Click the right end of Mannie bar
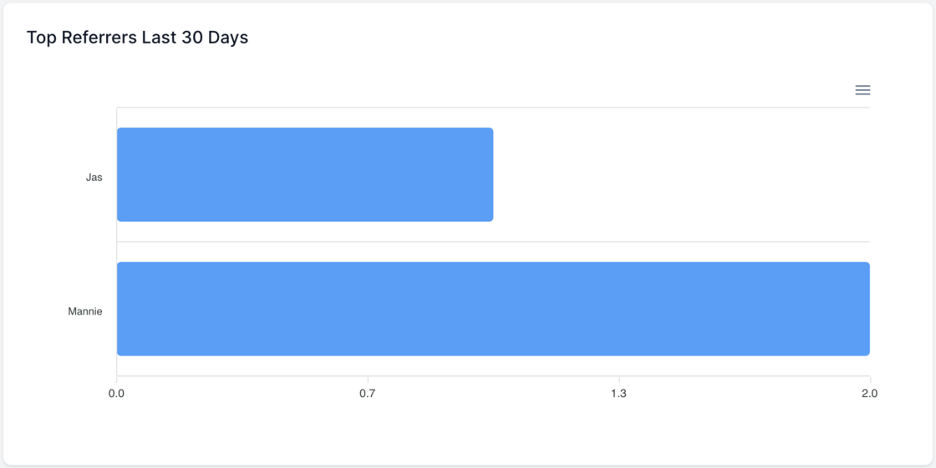936x468 pixels. (866, 309)
